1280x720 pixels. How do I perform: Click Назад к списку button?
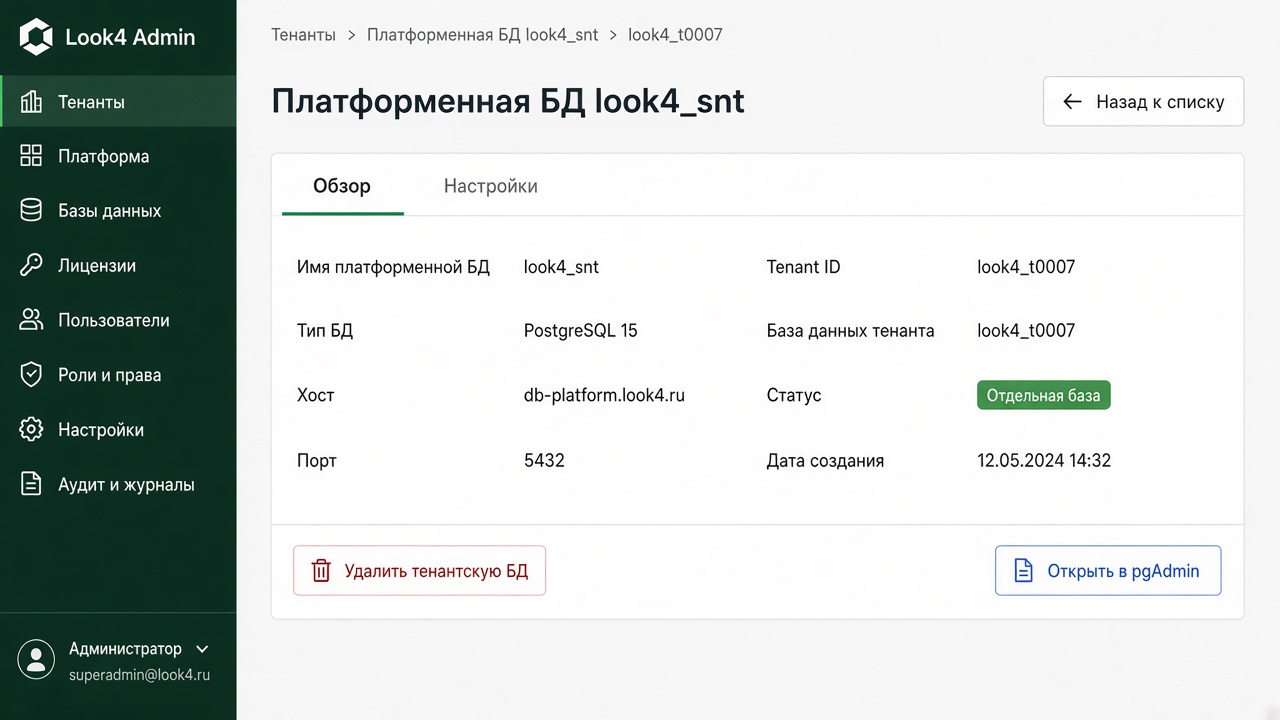1144,101
